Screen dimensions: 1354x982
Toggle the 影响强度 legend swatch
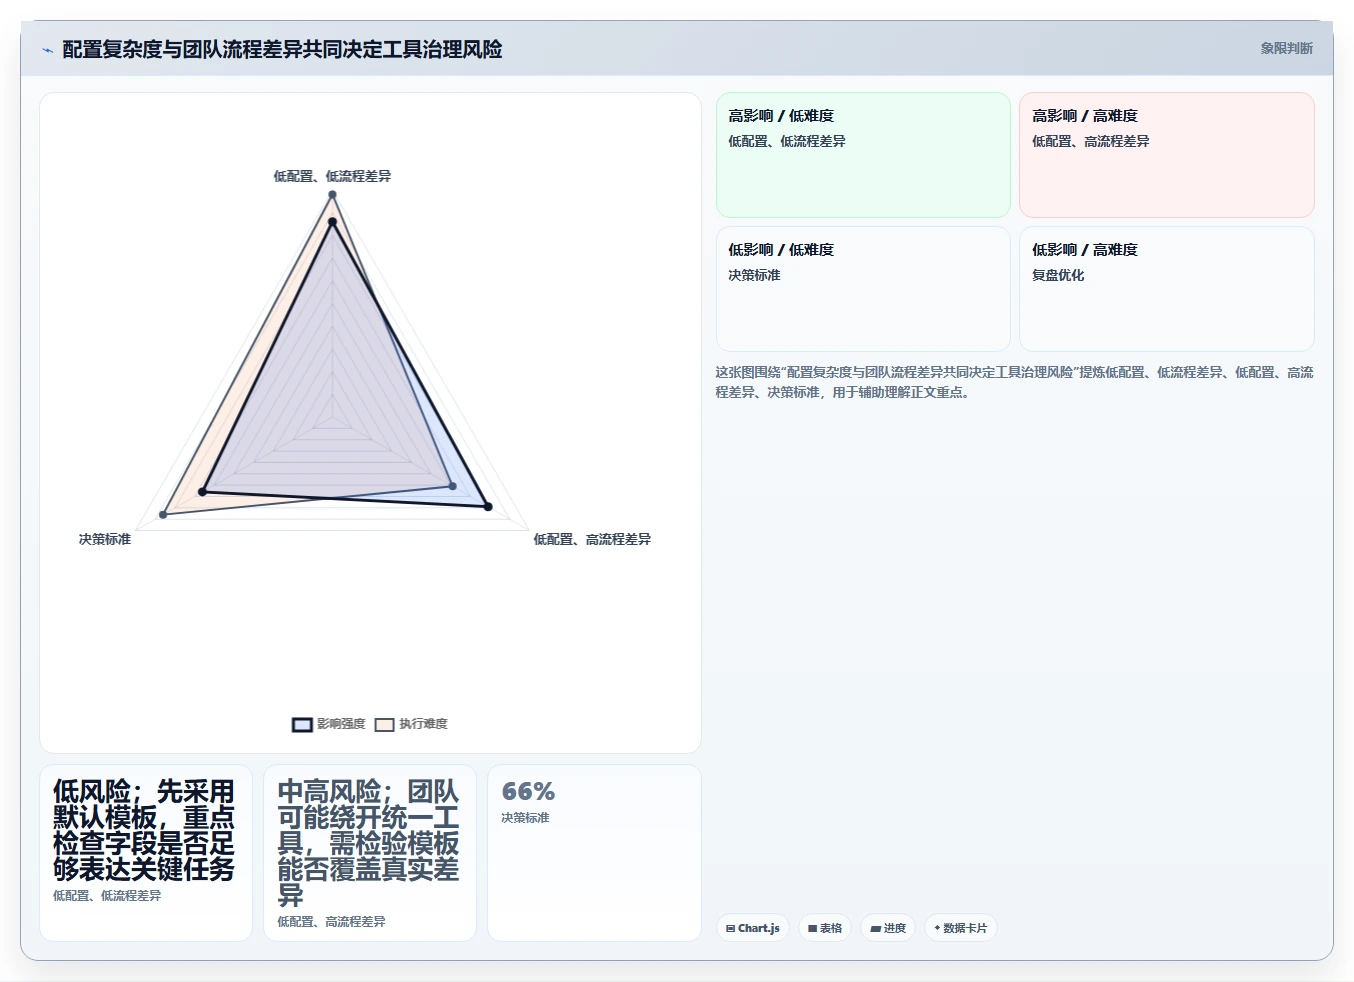tap(302, 725)
